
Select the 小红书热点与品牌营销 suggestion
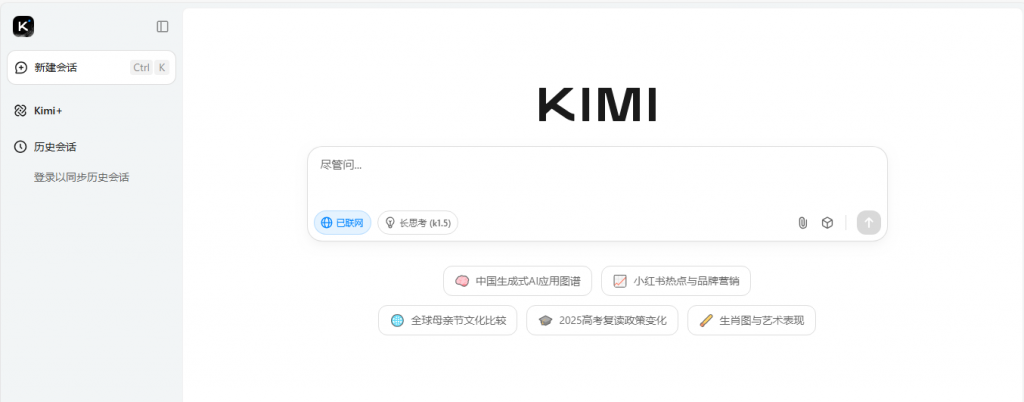[x=676, y=281]
